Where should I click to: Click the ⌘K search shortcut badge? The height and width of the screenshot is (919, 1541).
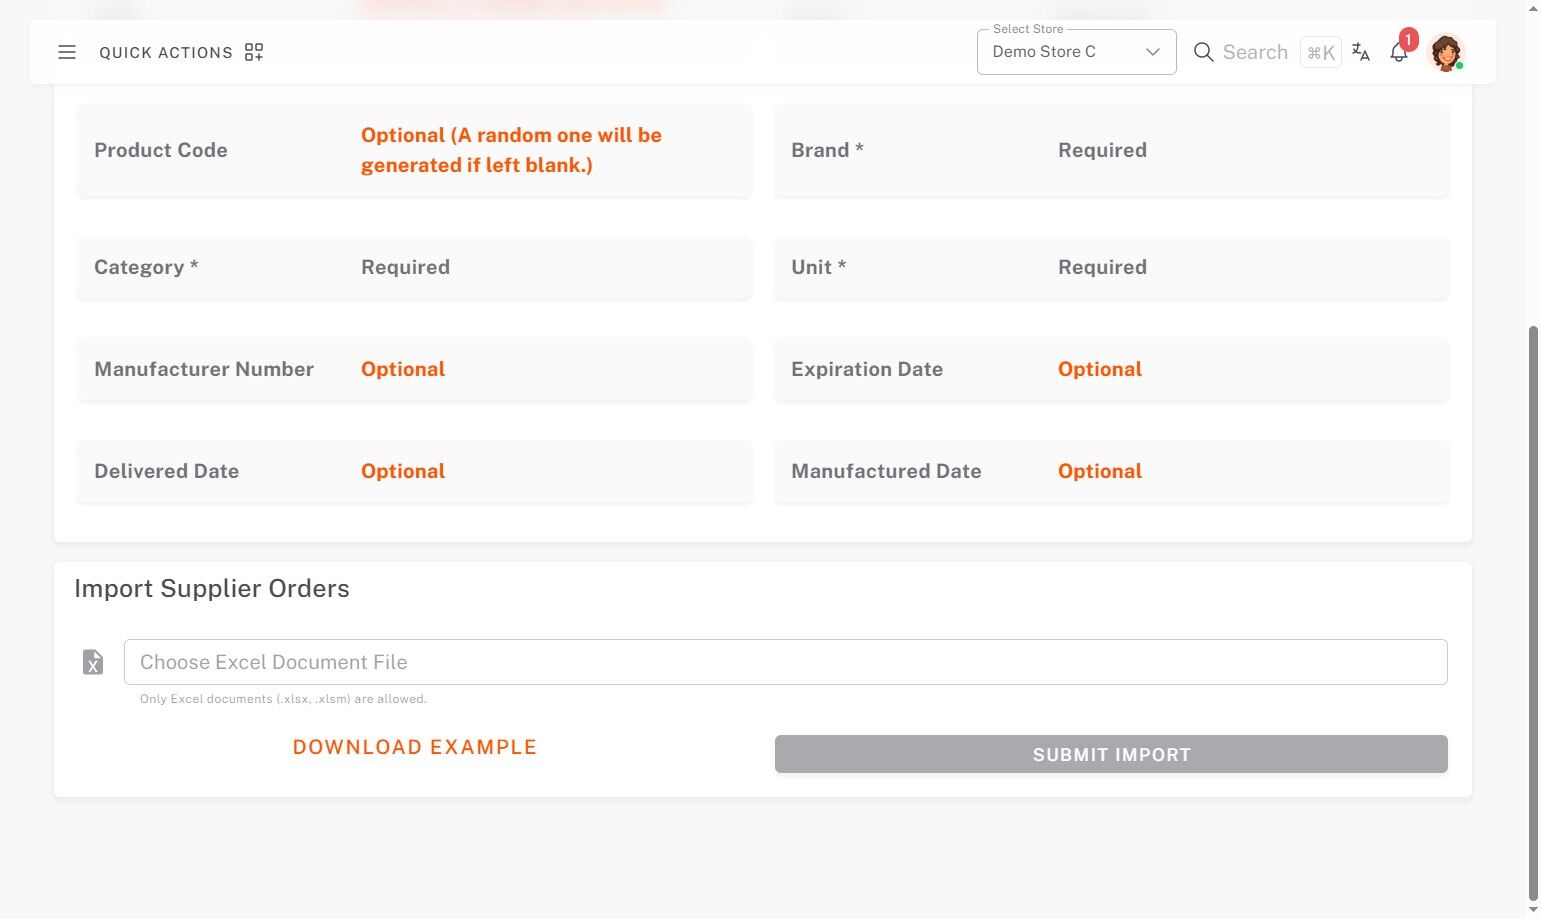point(1320,53)
